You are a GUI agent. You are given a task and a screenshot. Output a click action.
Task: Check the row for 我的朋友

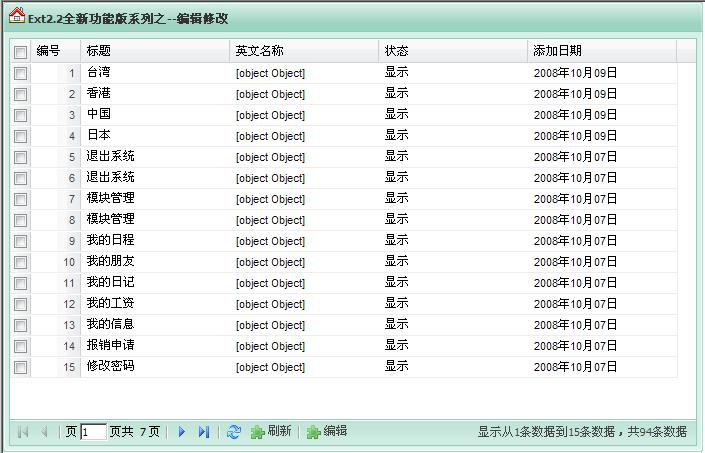tap(20, 262)
